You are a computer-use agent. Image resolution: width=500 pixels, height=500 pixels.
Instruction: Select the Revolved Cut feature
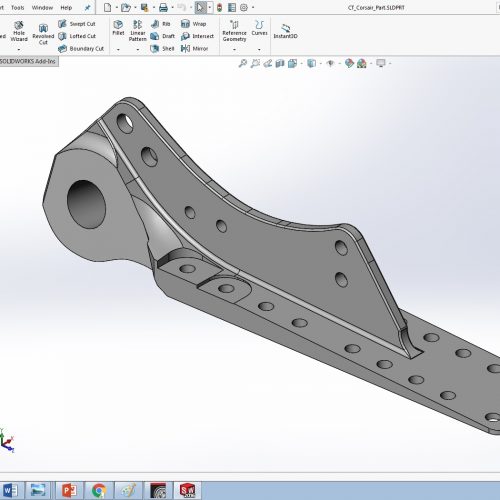[x=43, y=34]
